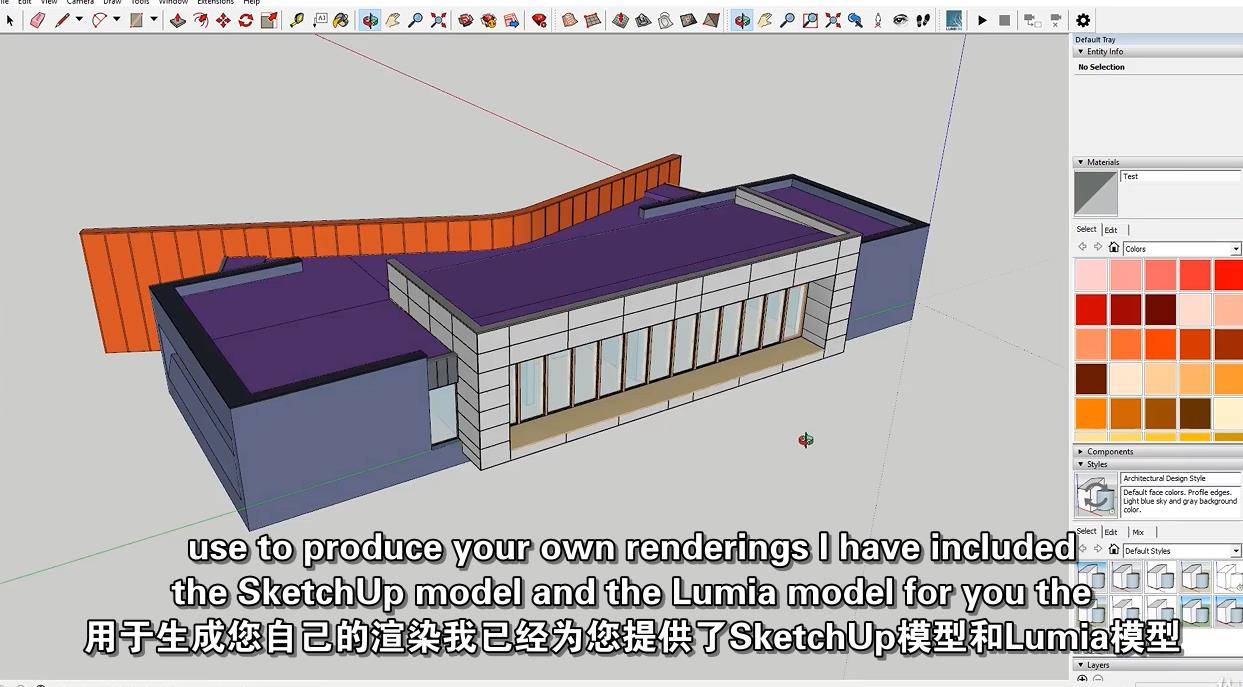
Task: Click Styles home library button
Action: click(x=1113, y=549)
